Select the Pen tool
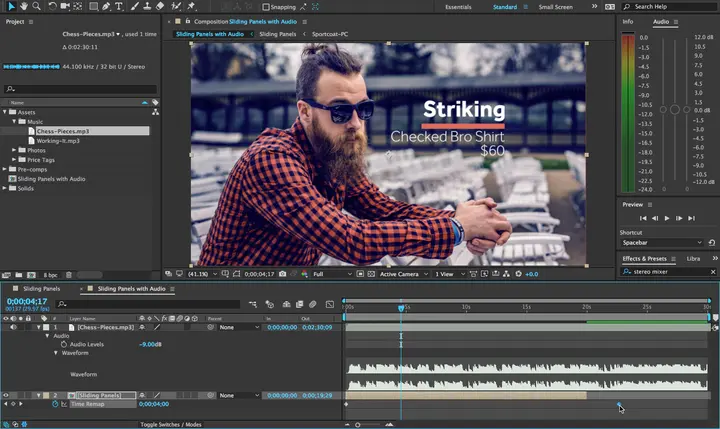 (x=106, y=6)
